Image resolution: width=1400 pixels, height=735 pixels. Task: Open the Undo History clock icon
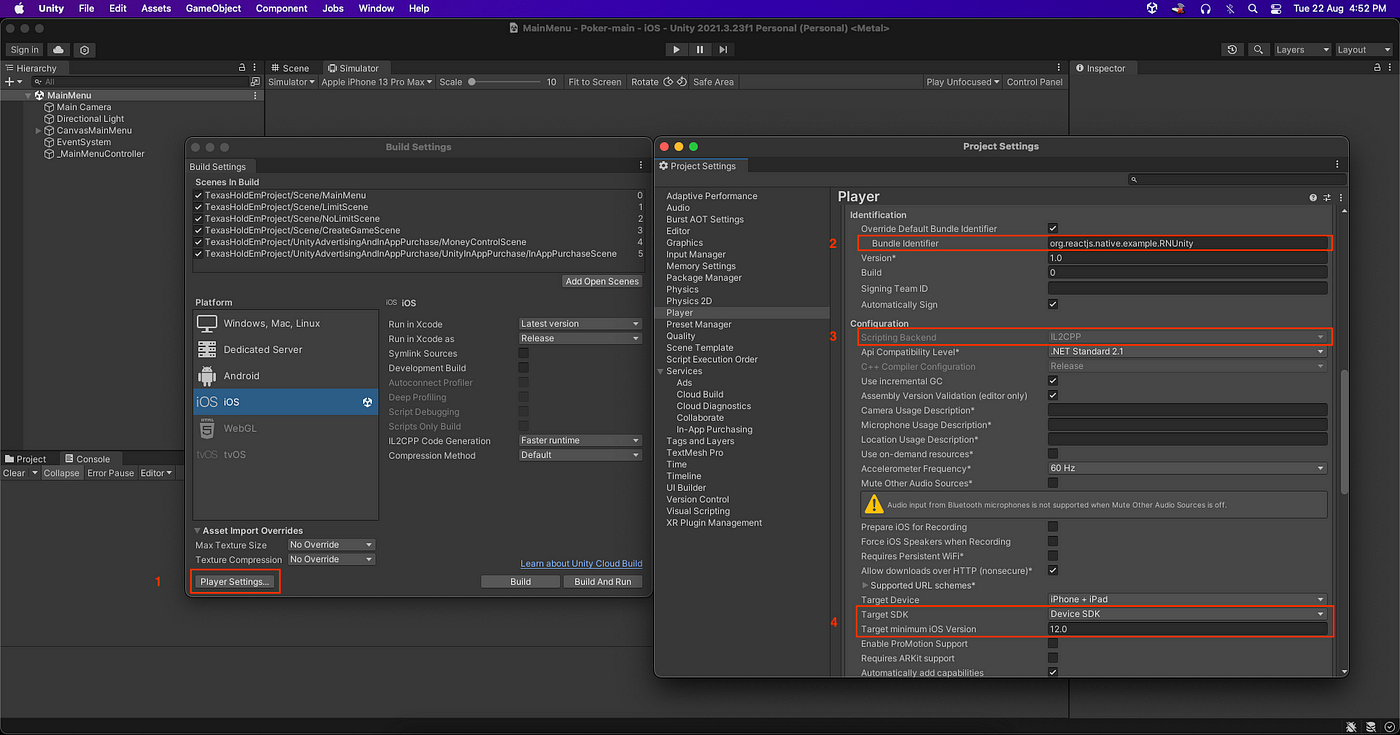(1233, 50)
